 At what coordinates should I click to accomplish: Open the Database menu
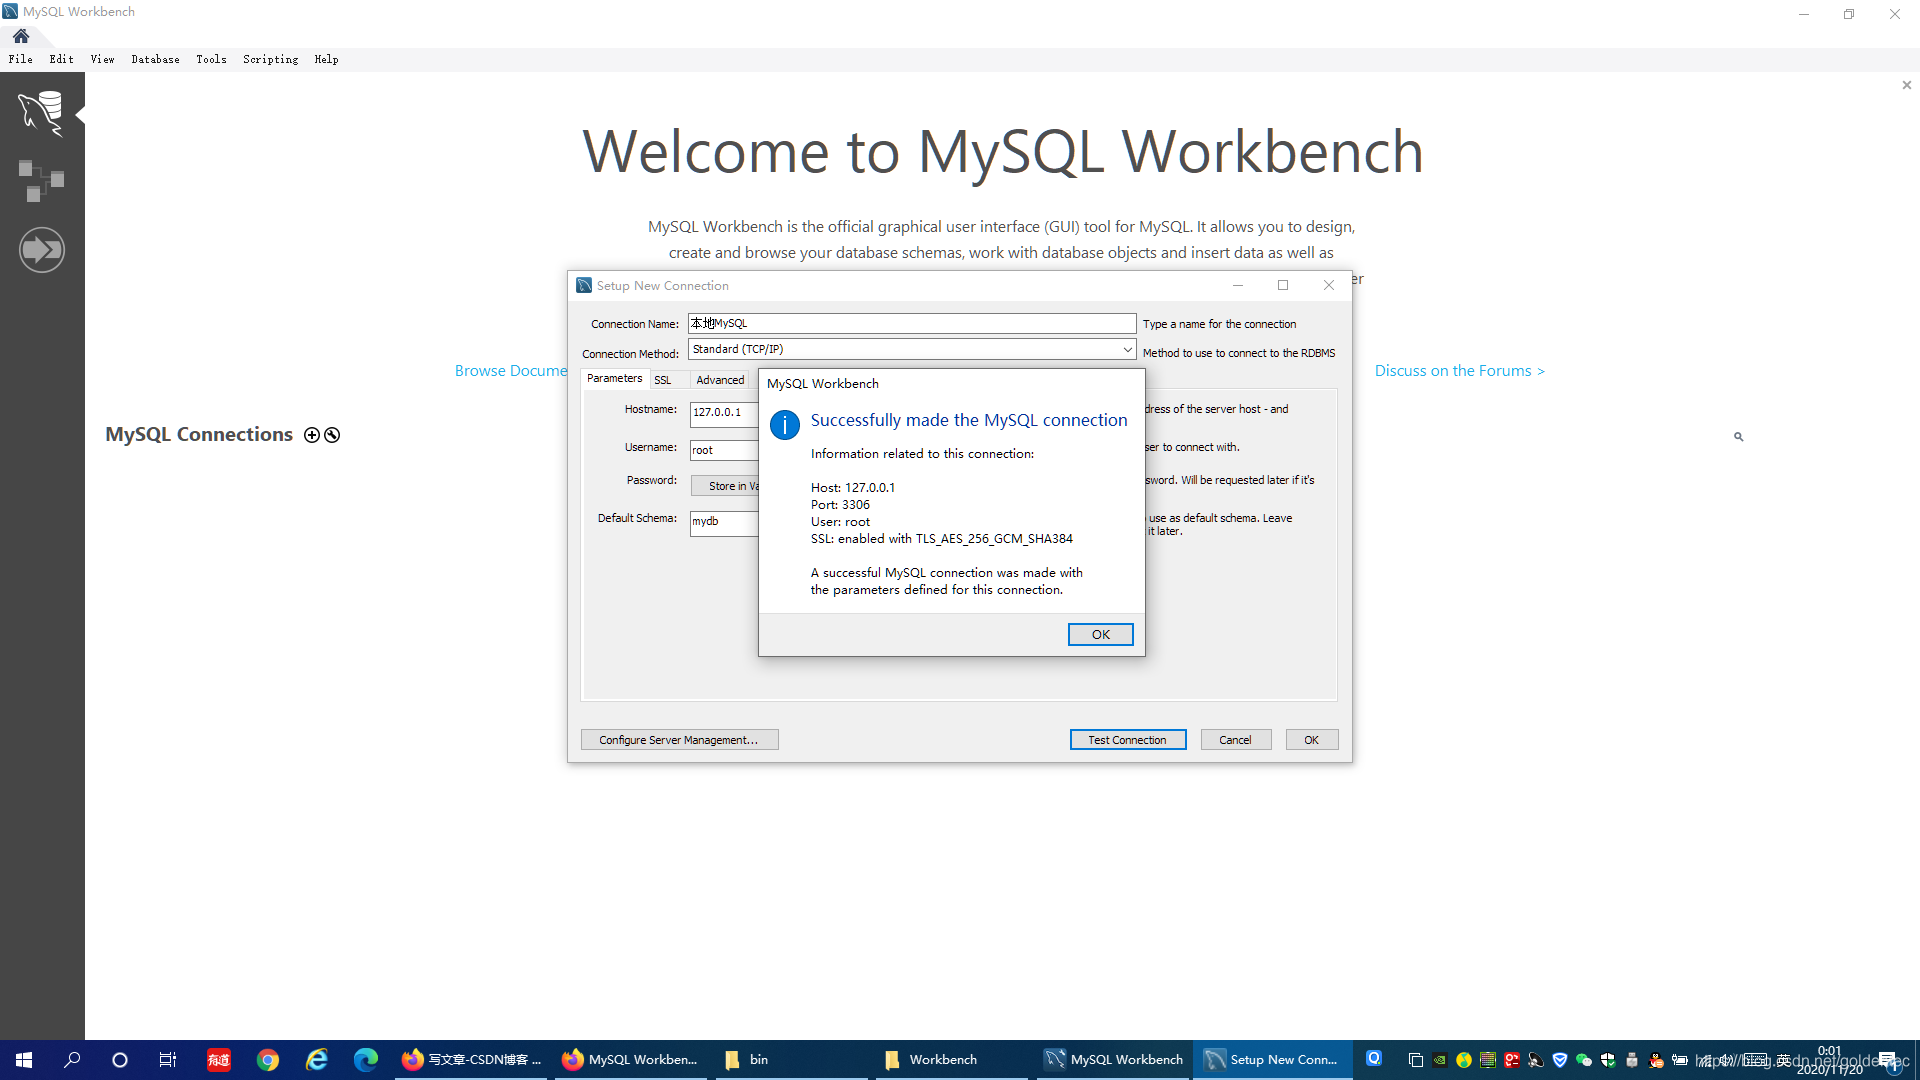tap(155, 59)
